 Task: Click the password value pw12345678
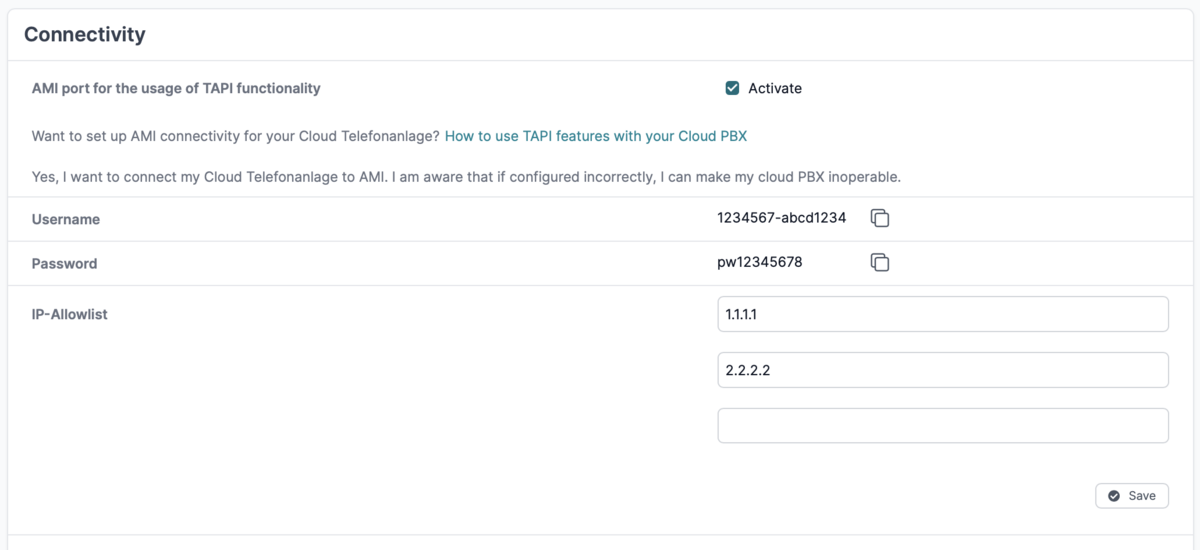[760, 262]
